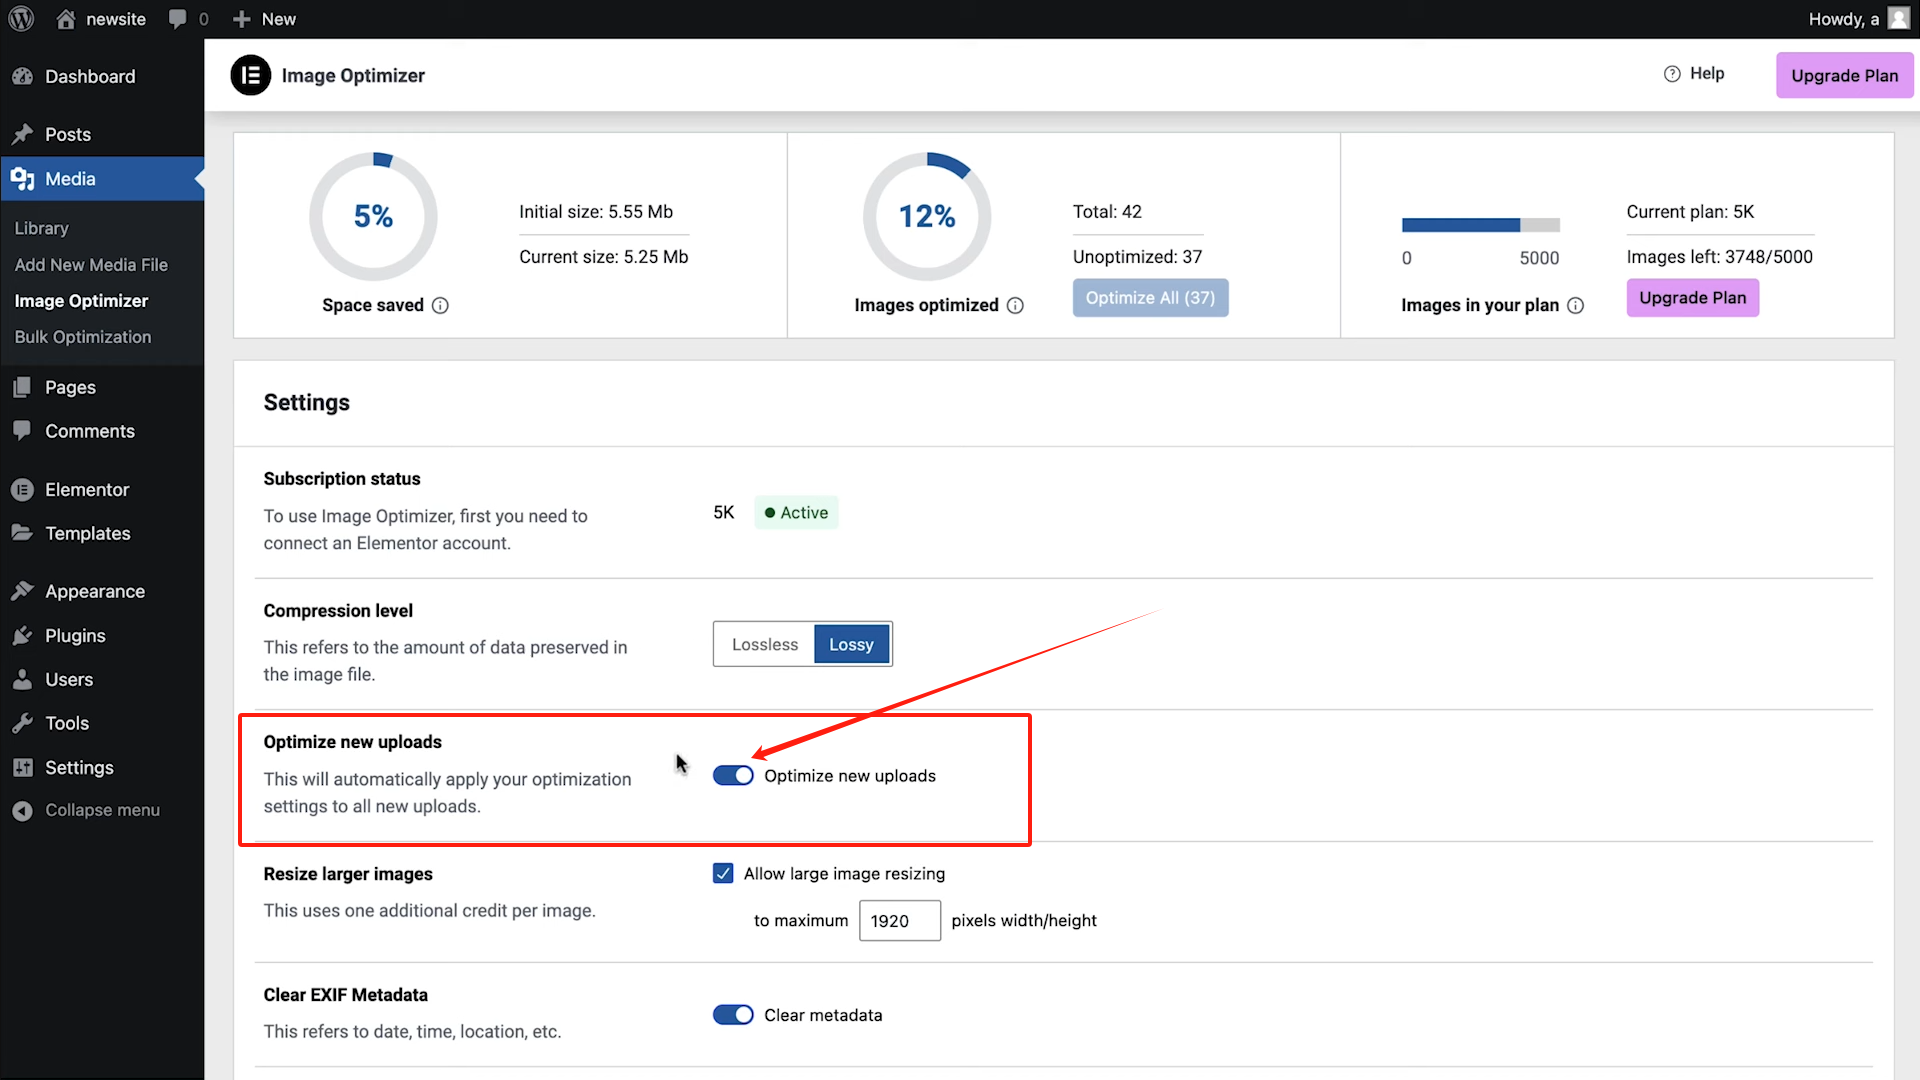
Task: Open the Media panel icon
Action: pyautogui.click(x=23, y=178)
